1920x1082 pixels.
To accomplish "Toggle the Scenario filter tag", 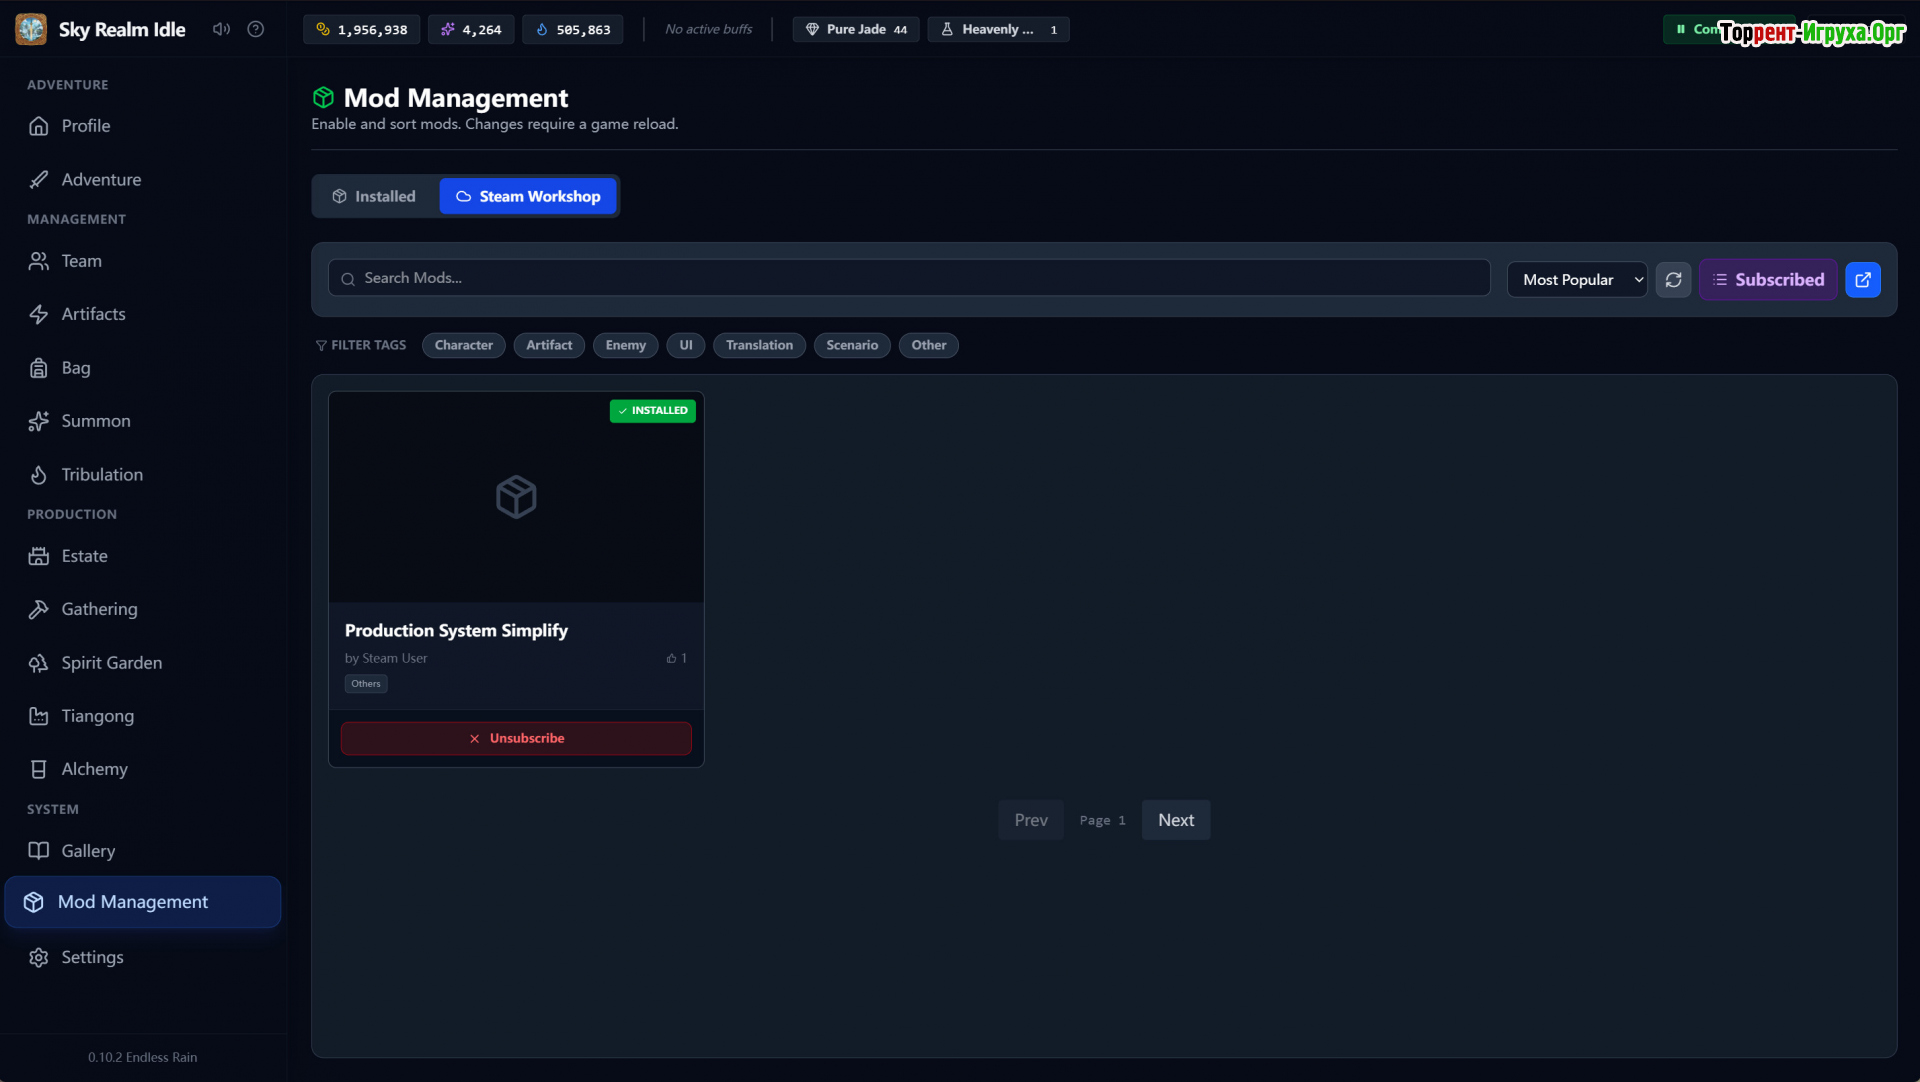I will [851, 345].
